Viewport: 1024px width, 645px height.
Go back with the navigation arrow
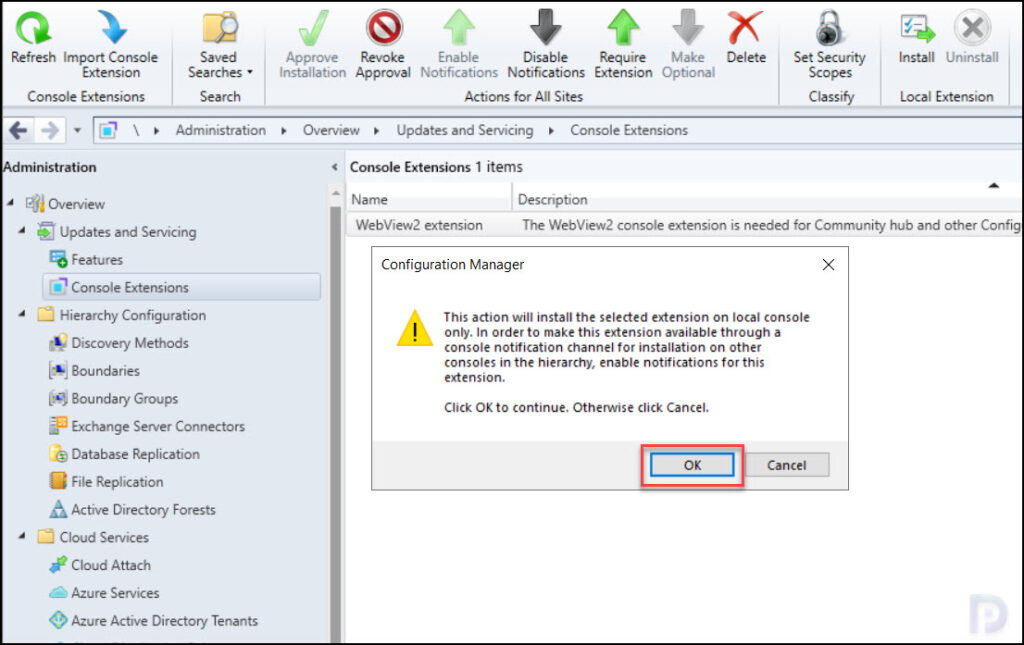tap(18, 131)
